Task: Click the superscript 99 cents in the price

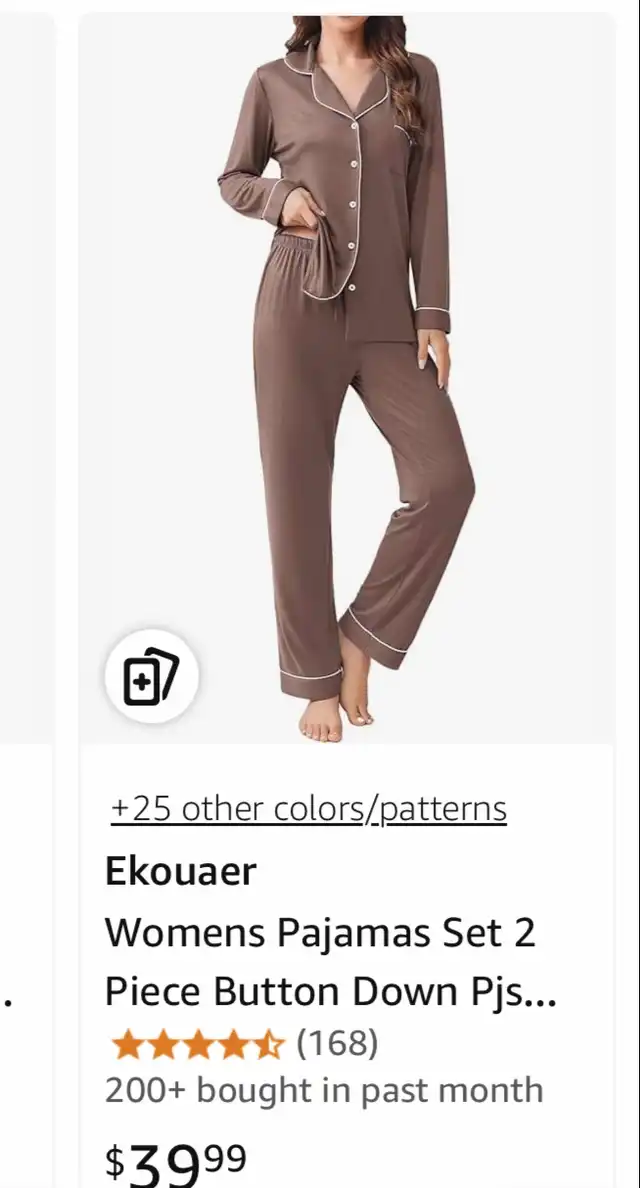Action: 225,1158
